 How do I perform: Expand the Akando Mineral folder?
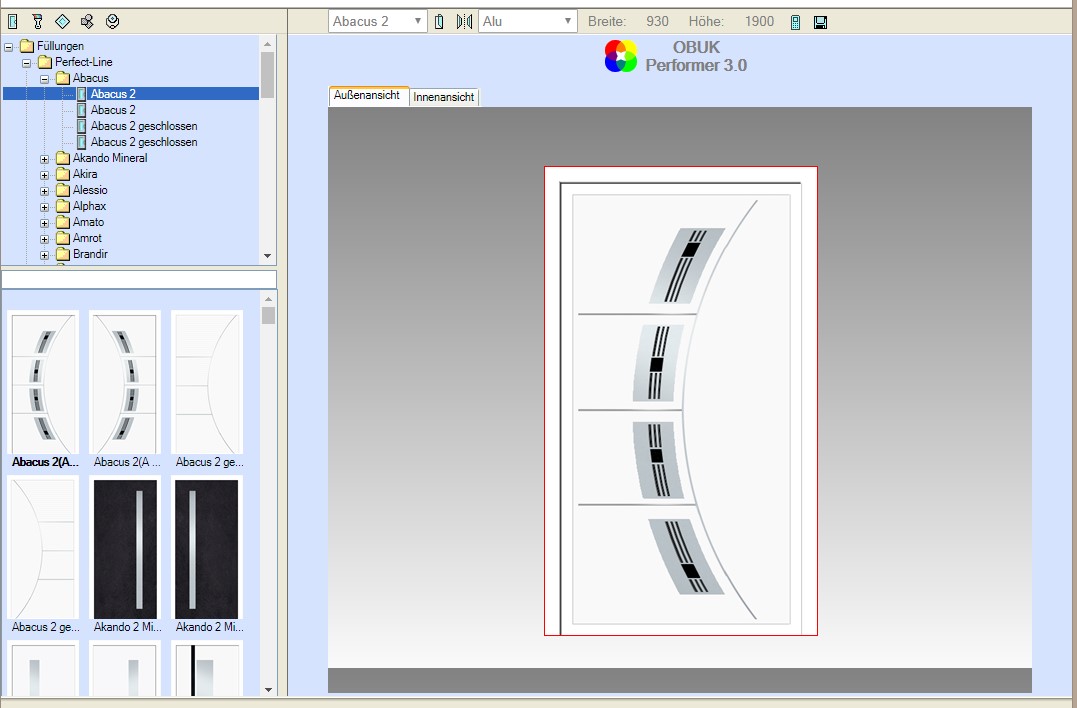pyautogui.click(x=45, y=159)
